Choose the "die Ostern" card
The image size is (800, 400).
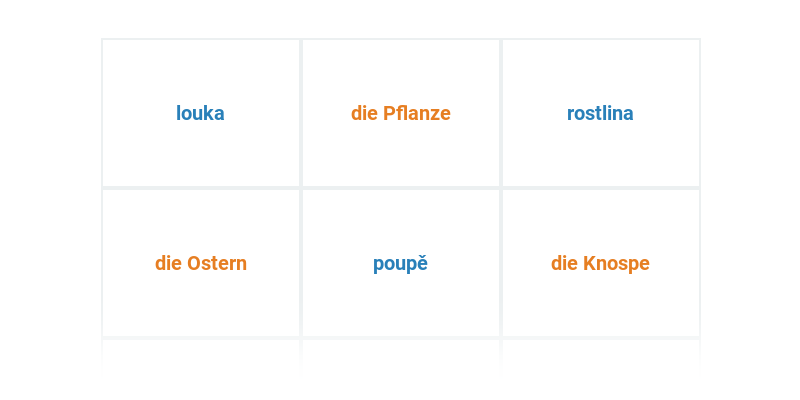pos(200,263)
